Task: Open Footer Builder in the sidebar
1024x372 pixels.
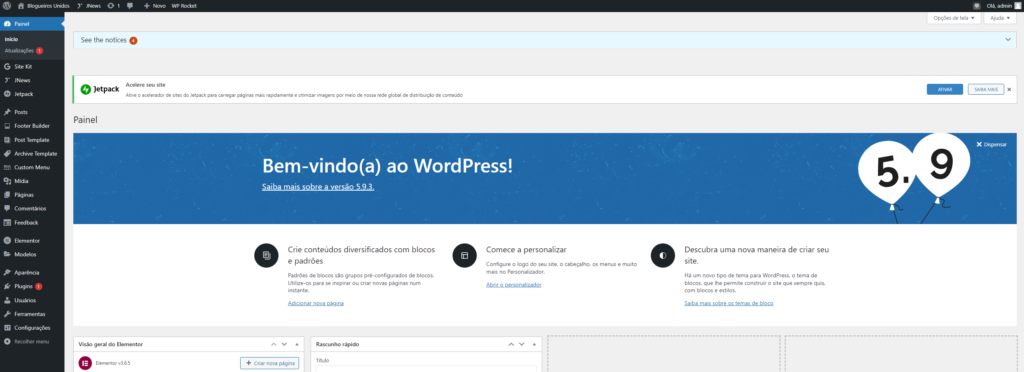Action: (32, 125)
